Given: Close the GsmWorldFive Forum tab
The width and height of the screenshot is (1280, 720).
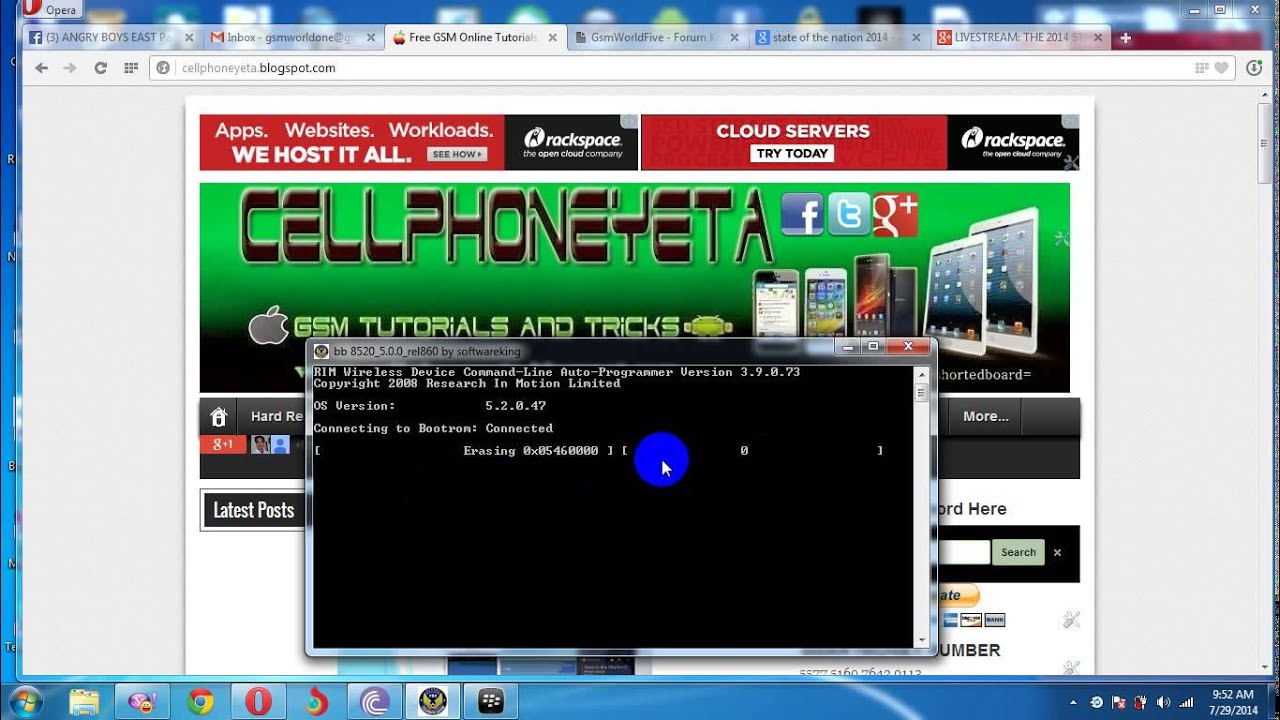Looking at the screenshot, I should (735, 38).
